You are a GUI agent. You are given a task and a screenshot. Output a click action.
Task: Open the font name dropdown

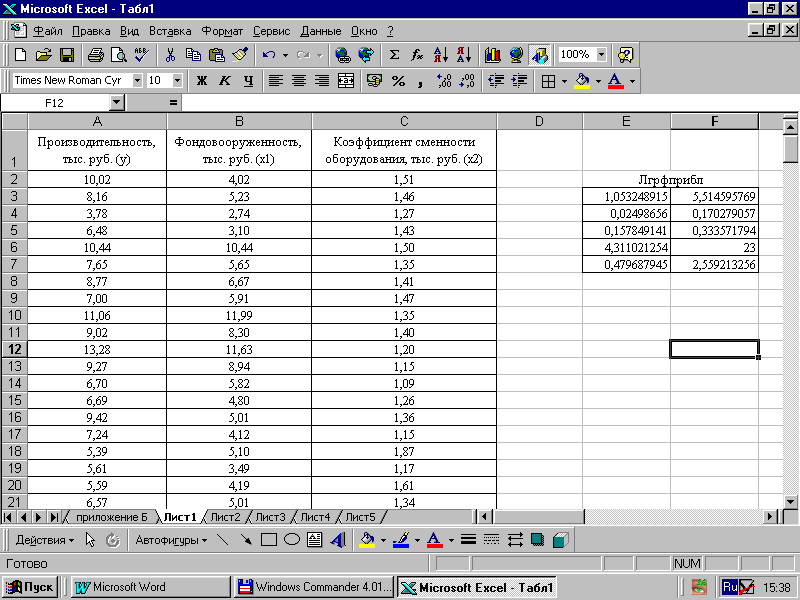point(136,81)
